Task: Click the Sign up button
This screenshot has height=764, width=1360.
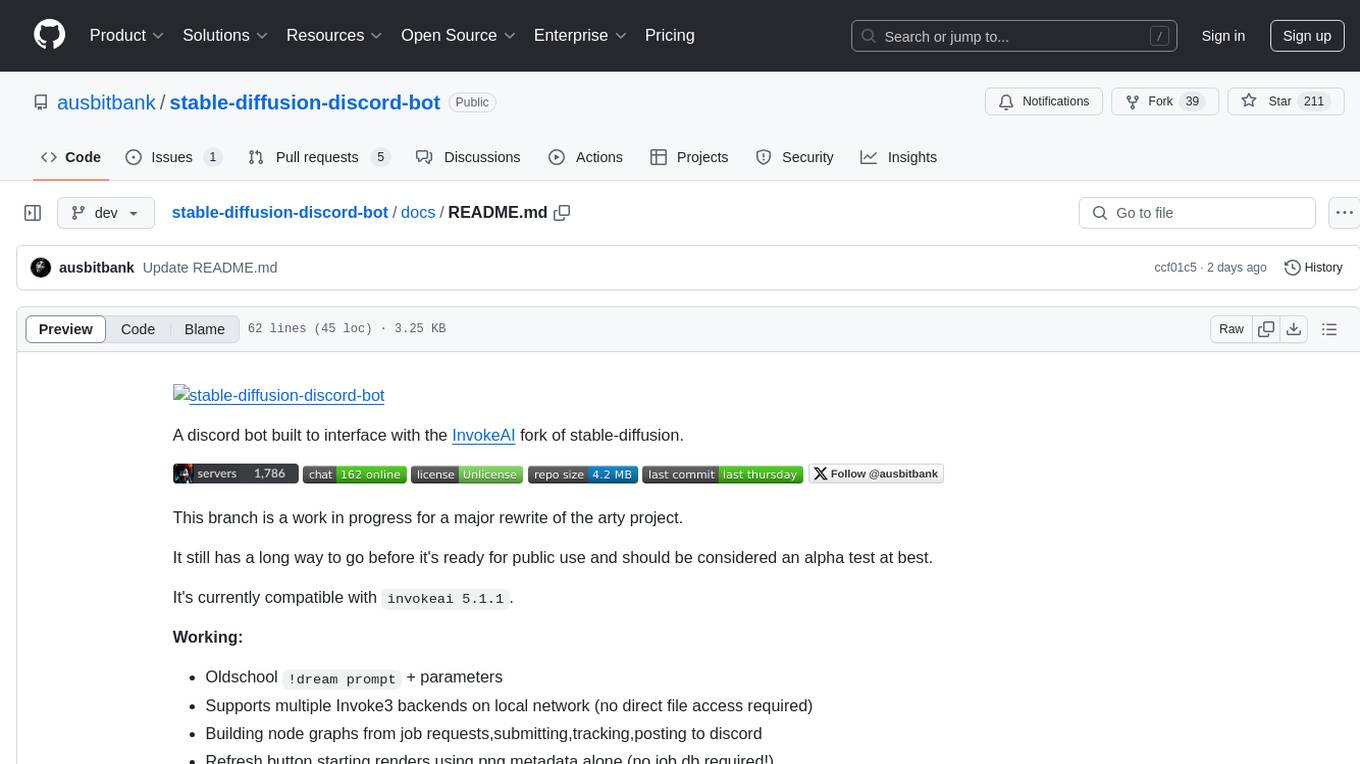Action: 1307,36
